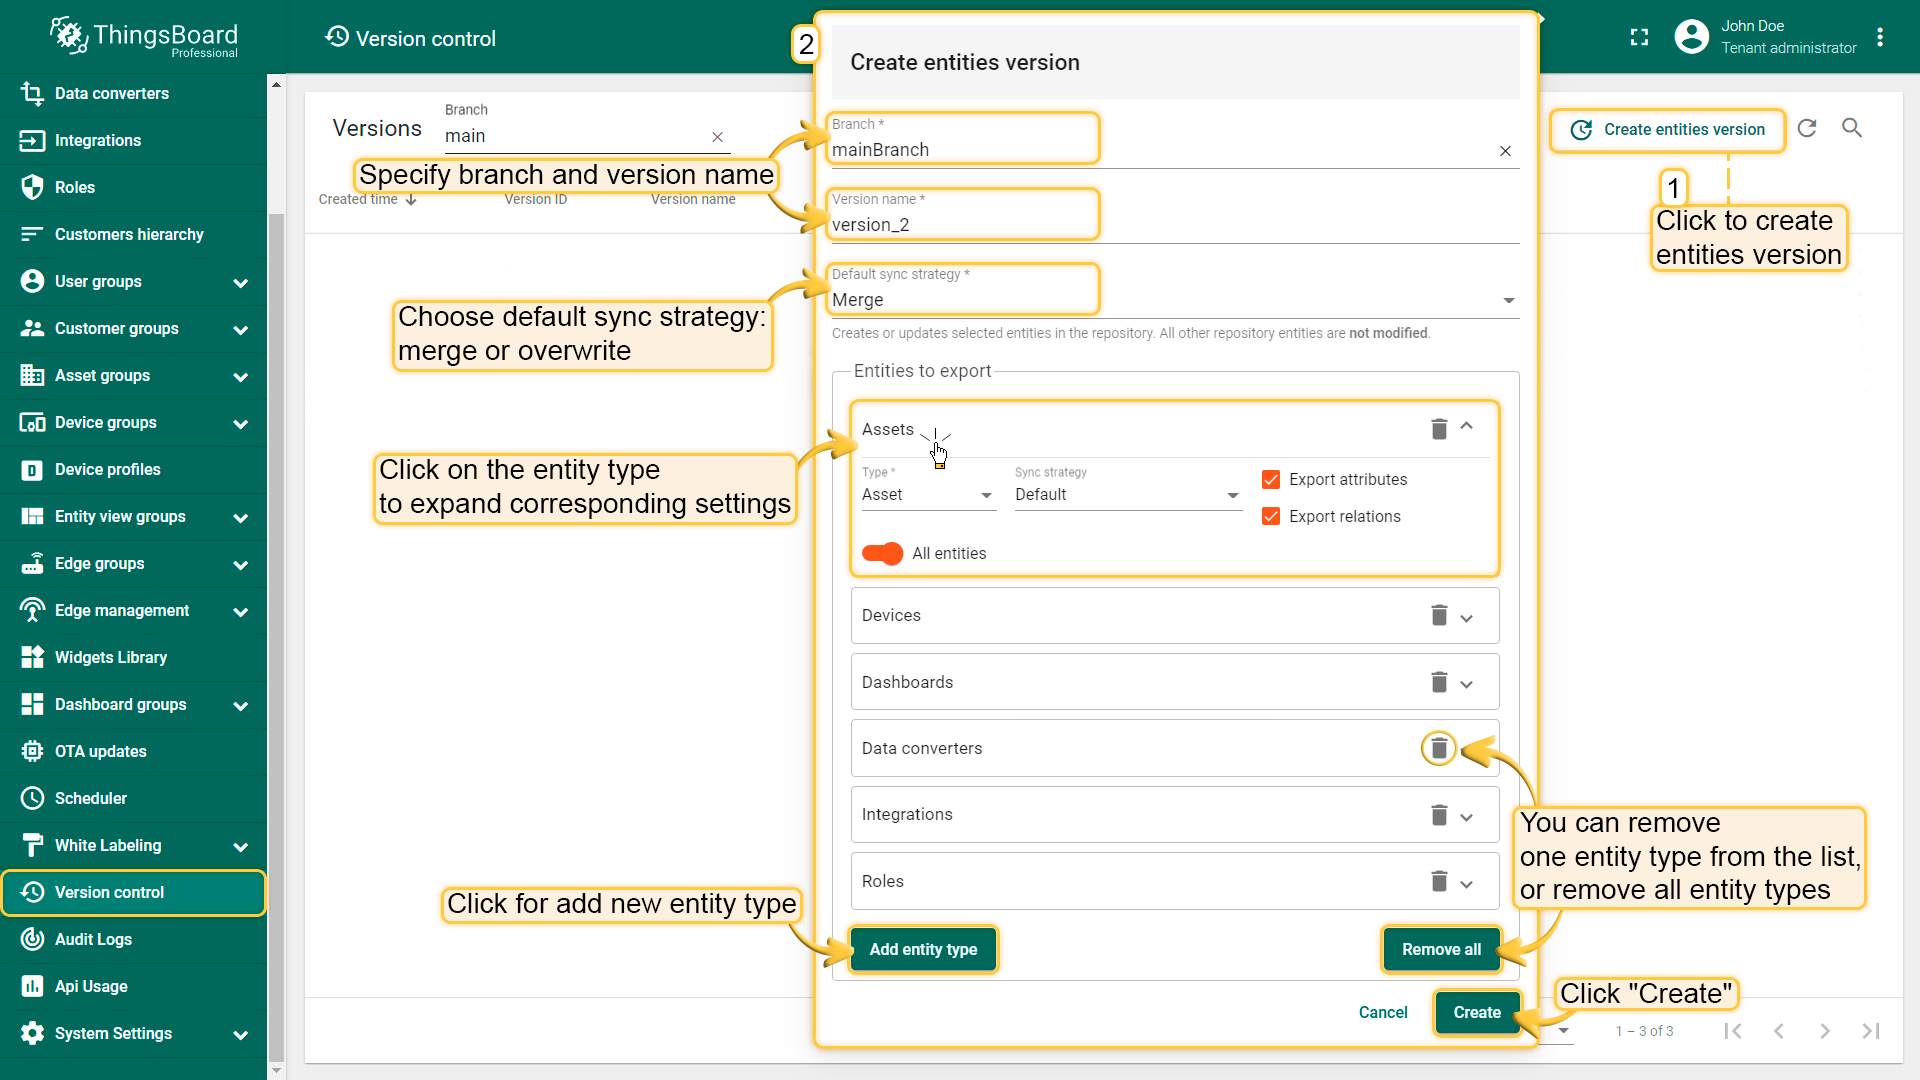Jump to the last page of versions
The width and height of the screenshot is (1920, 1080).
tap(1871, 1031)
